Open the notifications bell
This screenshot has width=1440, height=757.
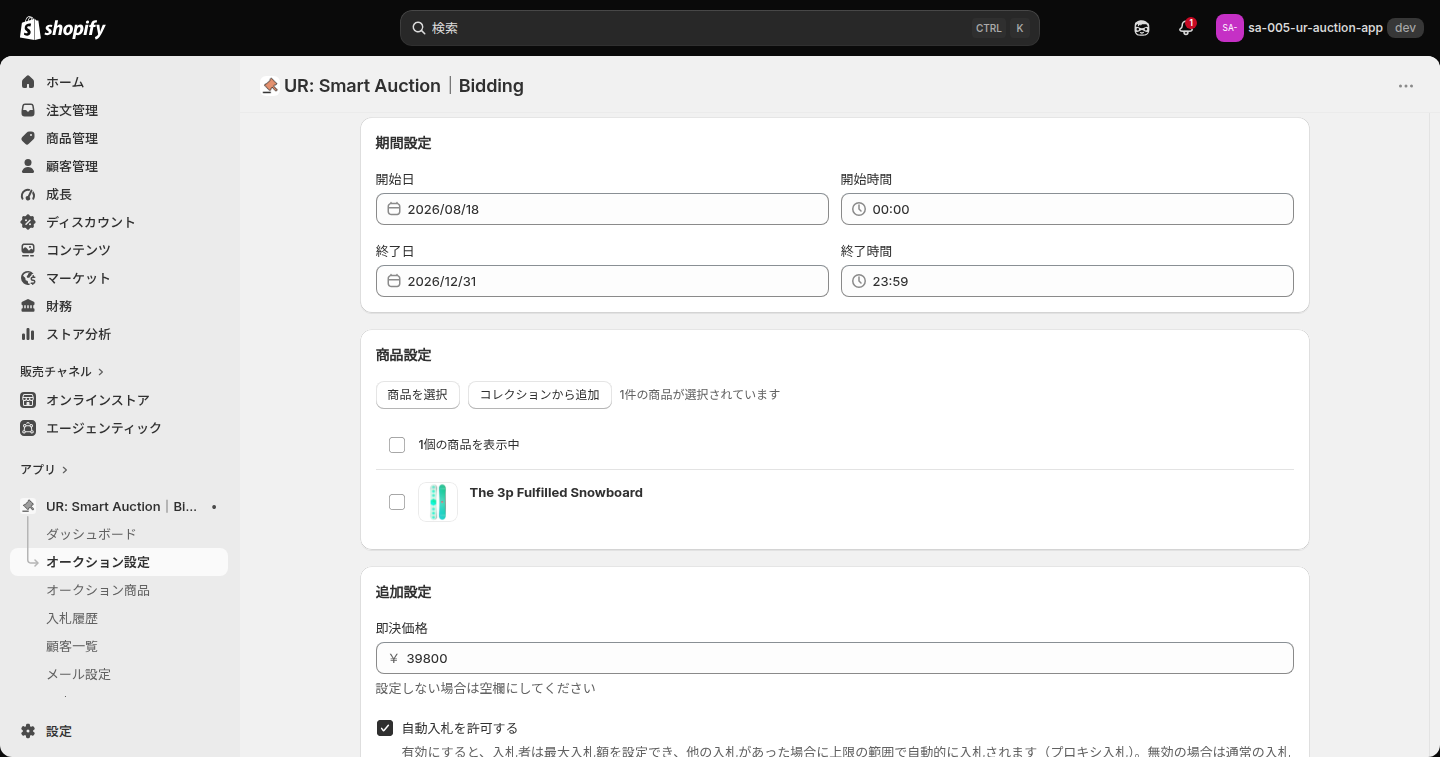1186,28
